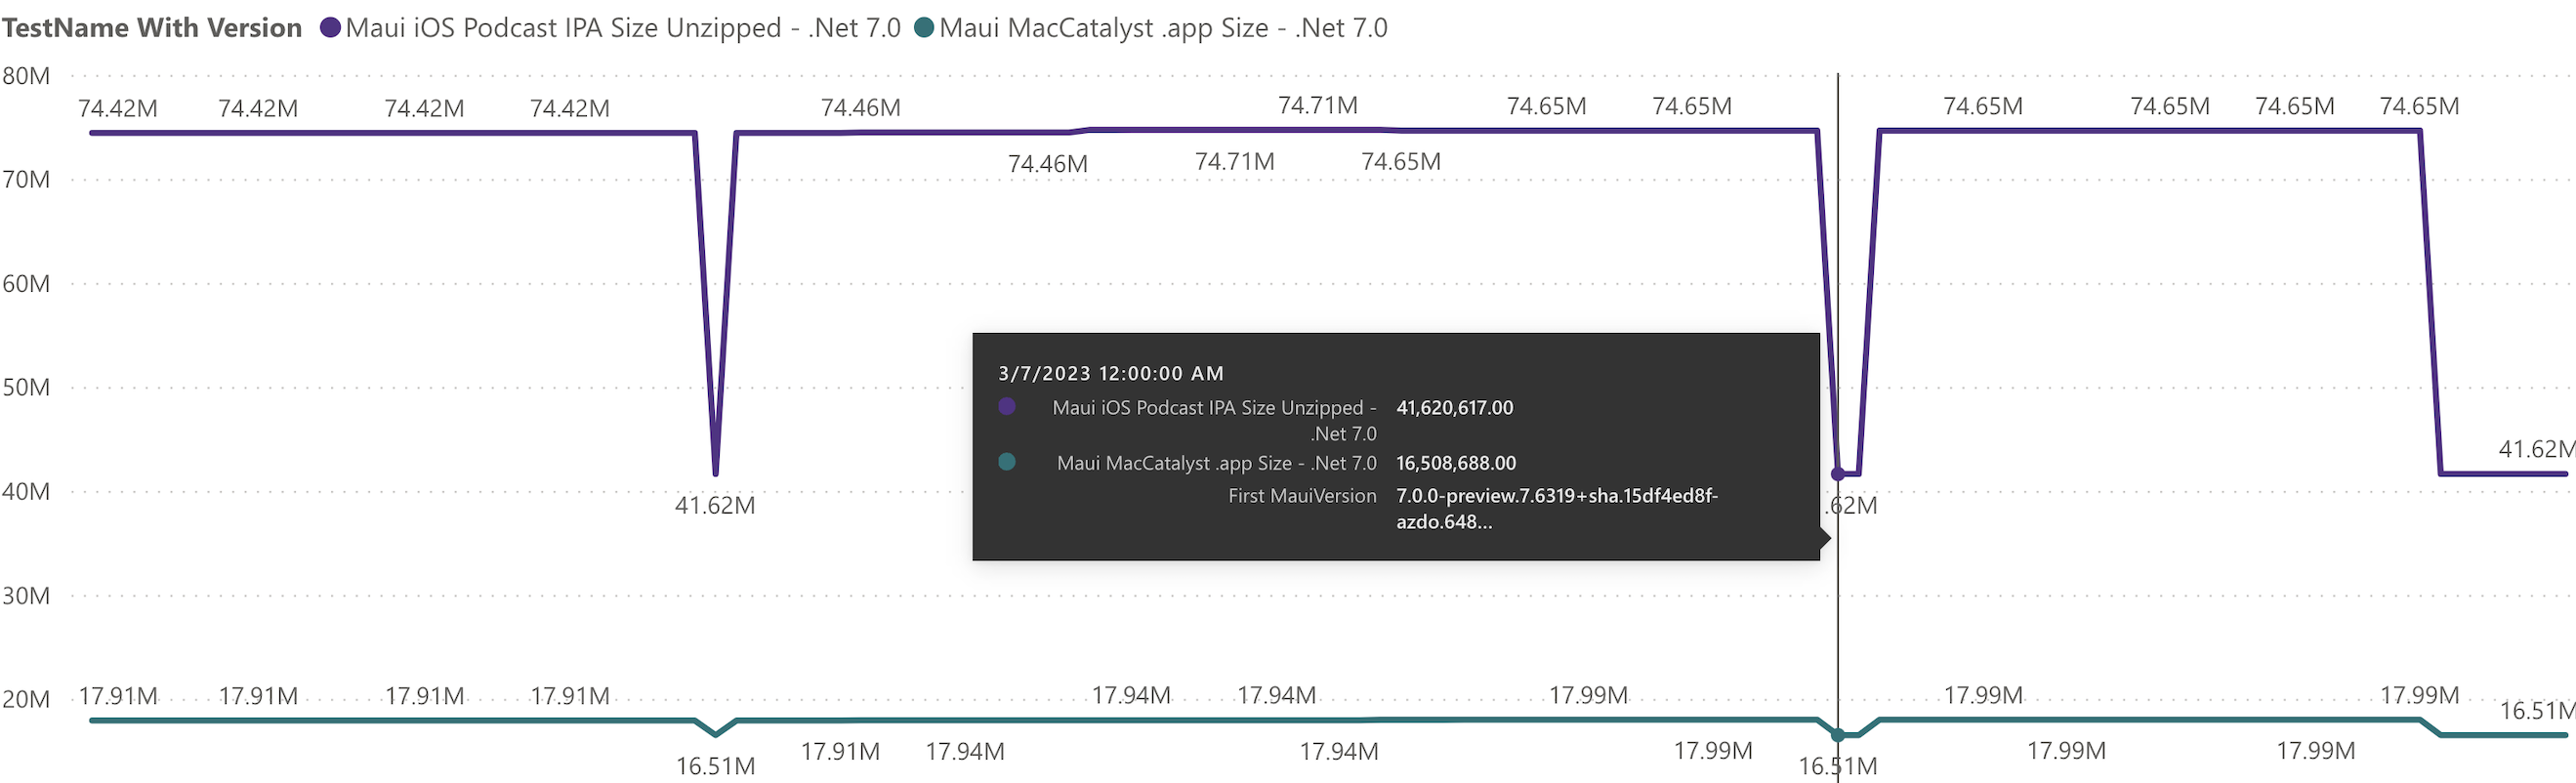Click the highlighted purple data point on the hover line
2576x783 pixels.
pos(1838,473)
